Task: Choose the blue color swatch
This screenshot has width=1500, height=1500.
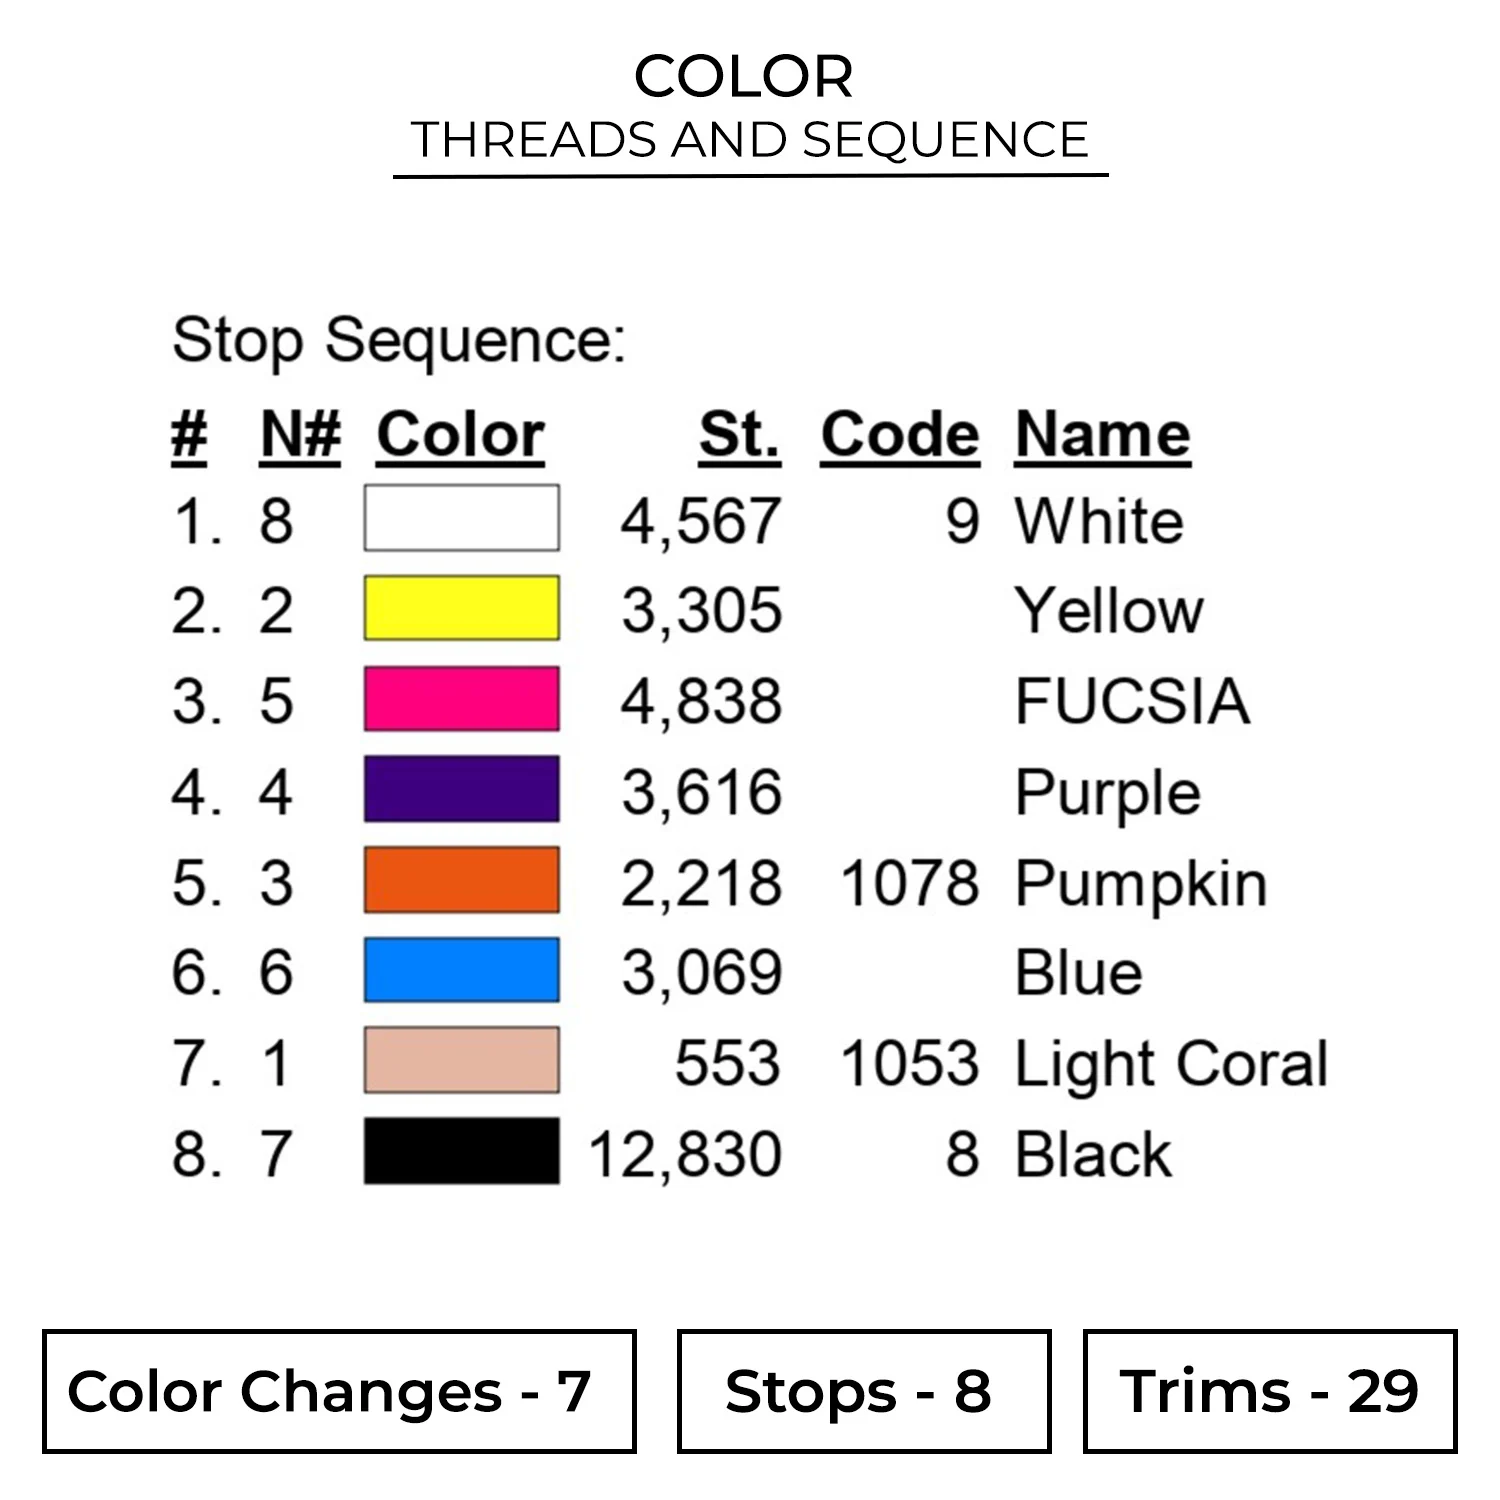Action: (461, 970)
